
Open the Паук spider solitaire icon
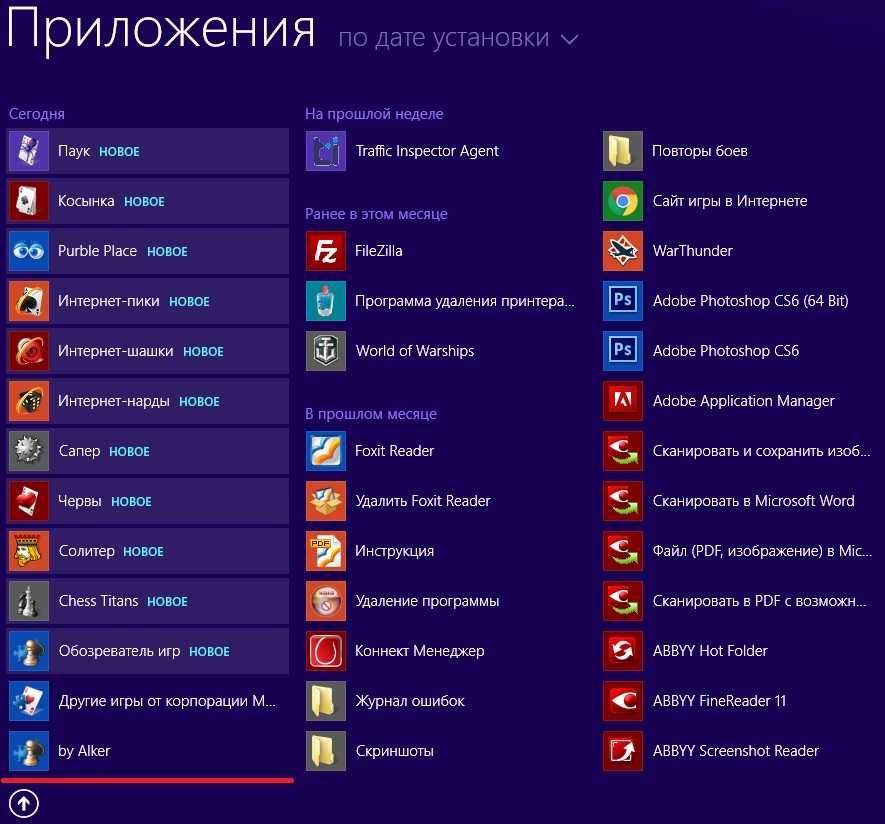(28, 151)
